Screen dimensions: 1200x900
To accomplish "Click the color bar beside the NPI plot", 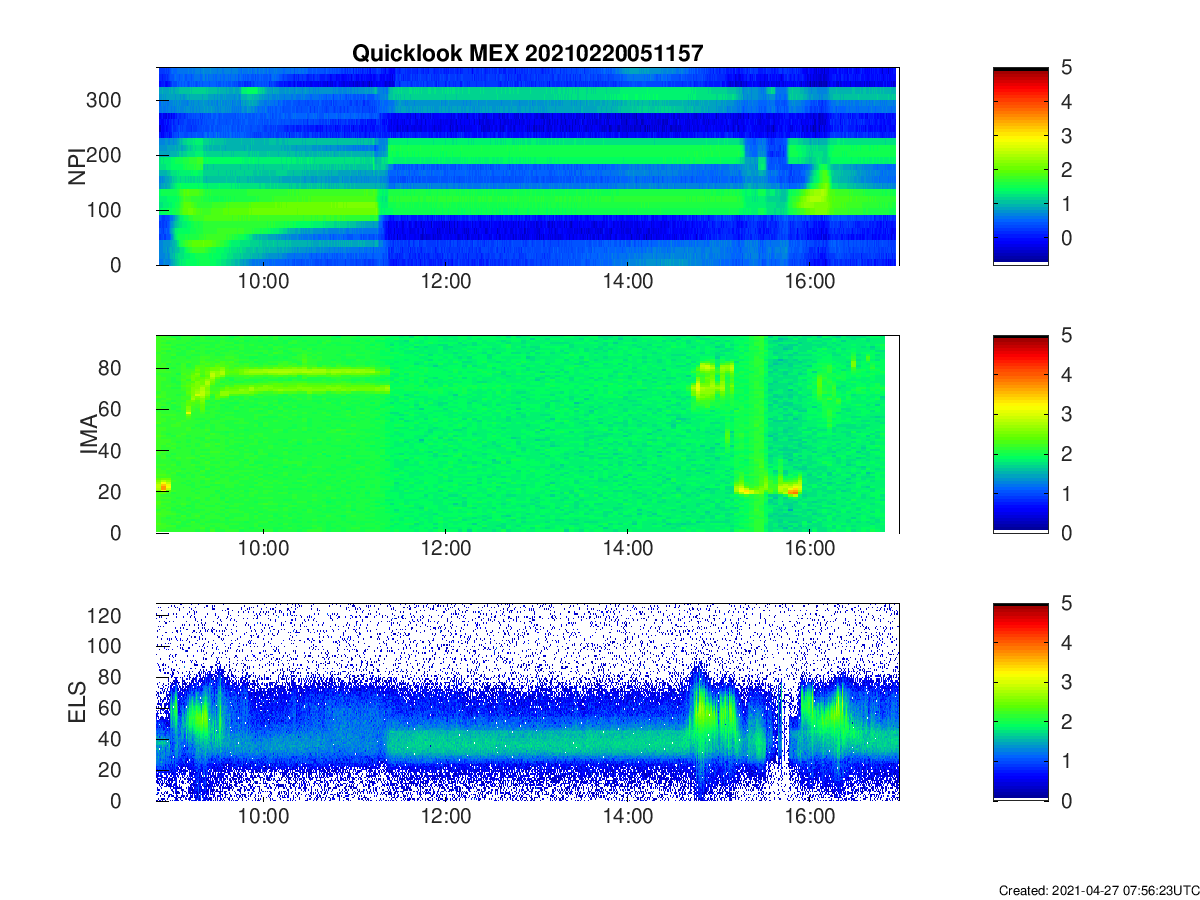I will [x=1021, y=166].
